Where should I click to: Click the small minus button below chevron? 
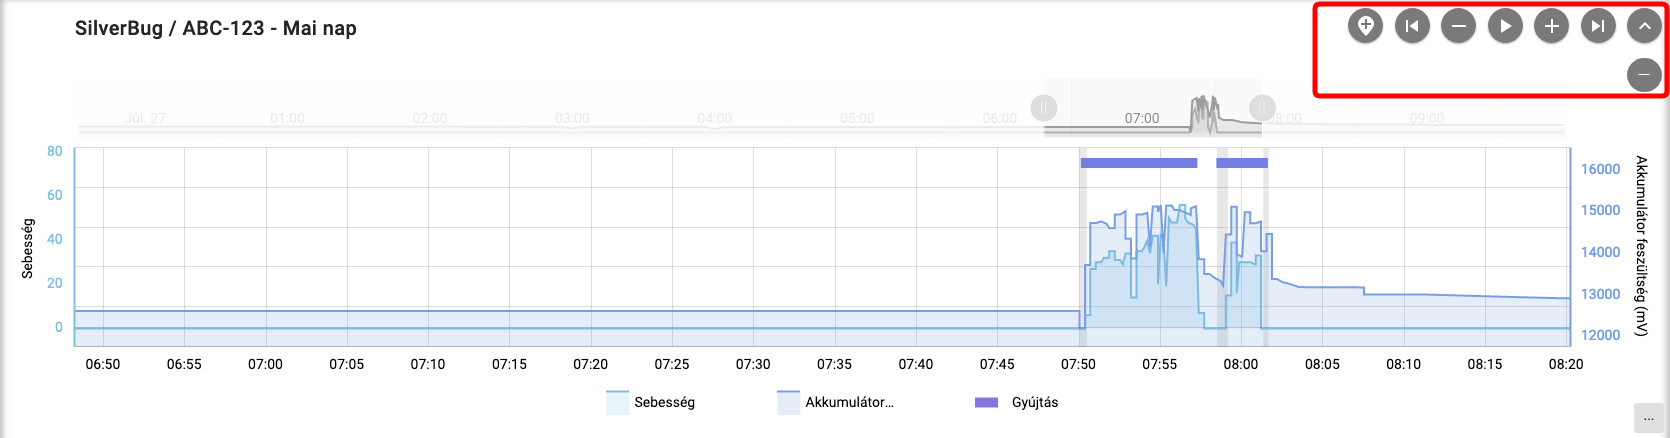1644,75
